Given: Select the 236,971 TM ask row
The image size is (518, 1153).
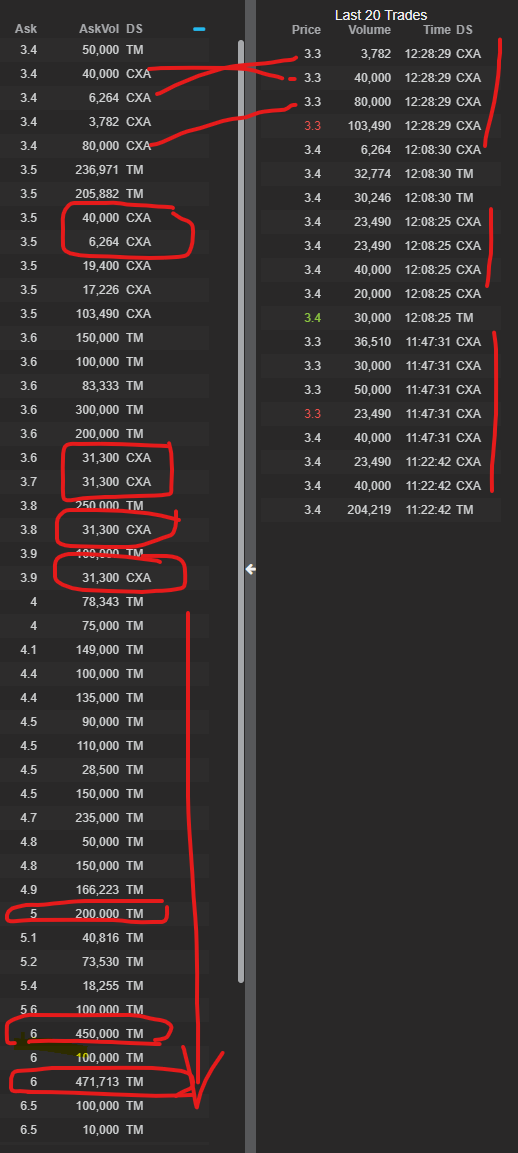Looking at the screenshot, I should [x=104, y=169].
